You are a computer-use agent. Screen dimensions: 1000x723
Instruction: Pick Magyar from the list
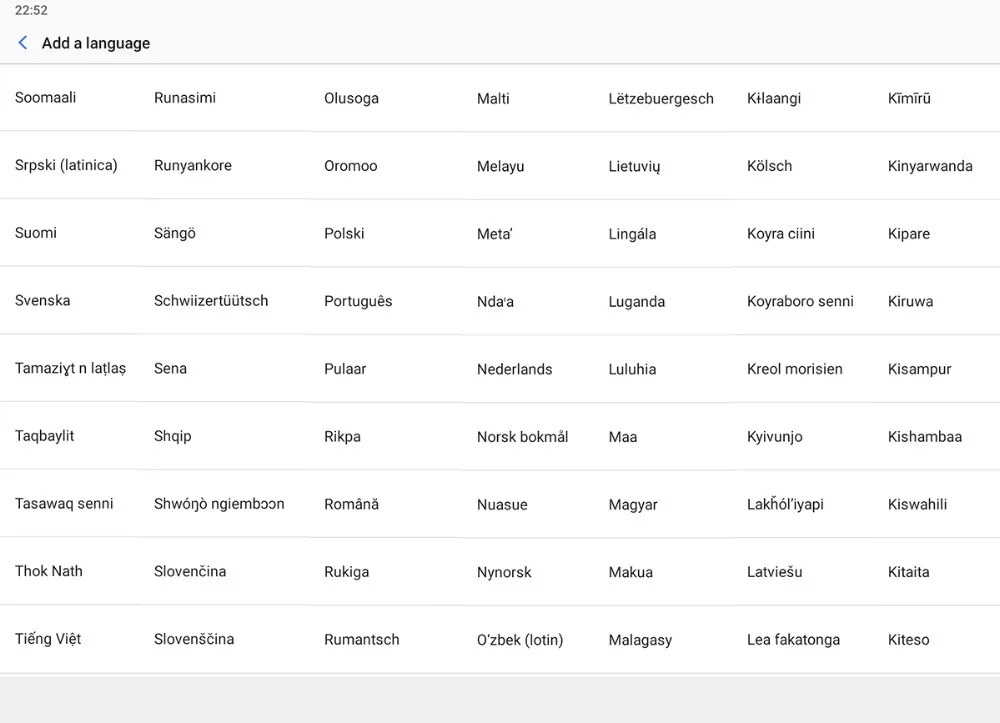pyautogui.click(x=633, y=504)
